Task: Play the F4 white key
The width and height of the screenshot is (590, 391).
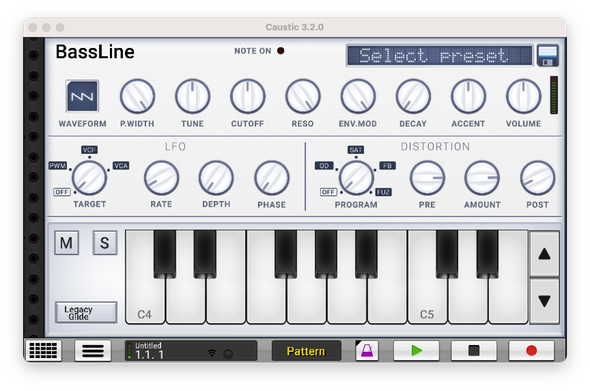Action: [266, 301]
